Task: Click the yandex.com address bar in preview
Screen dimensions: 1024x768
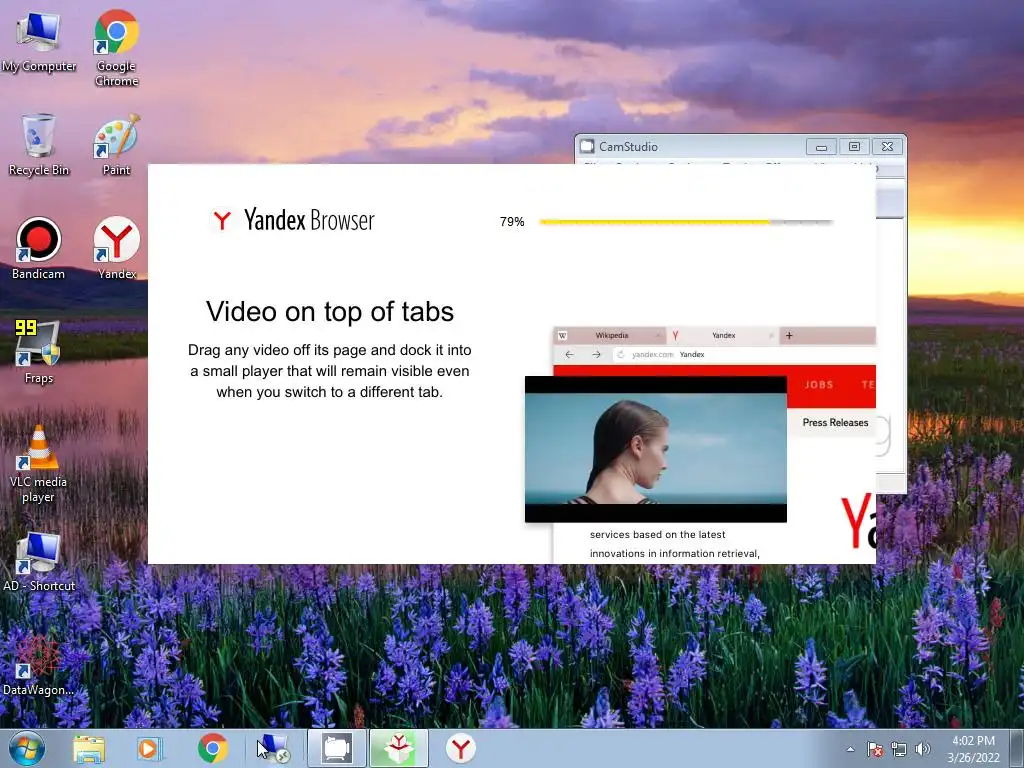Action: [x=744, y=355]
